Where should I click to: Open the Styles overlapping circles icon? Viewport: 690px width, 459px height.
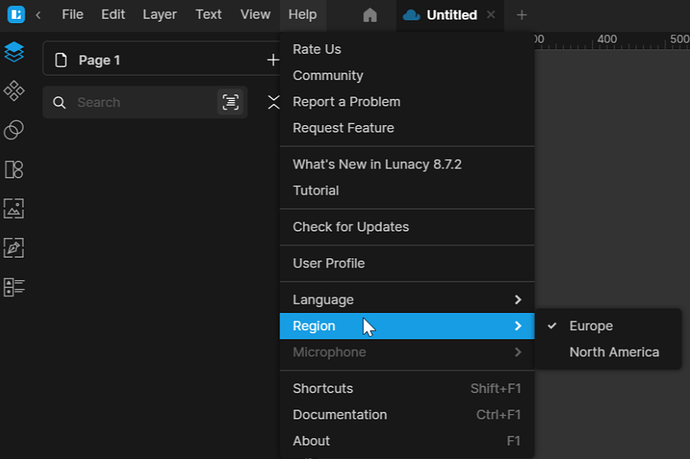point(14,130)
